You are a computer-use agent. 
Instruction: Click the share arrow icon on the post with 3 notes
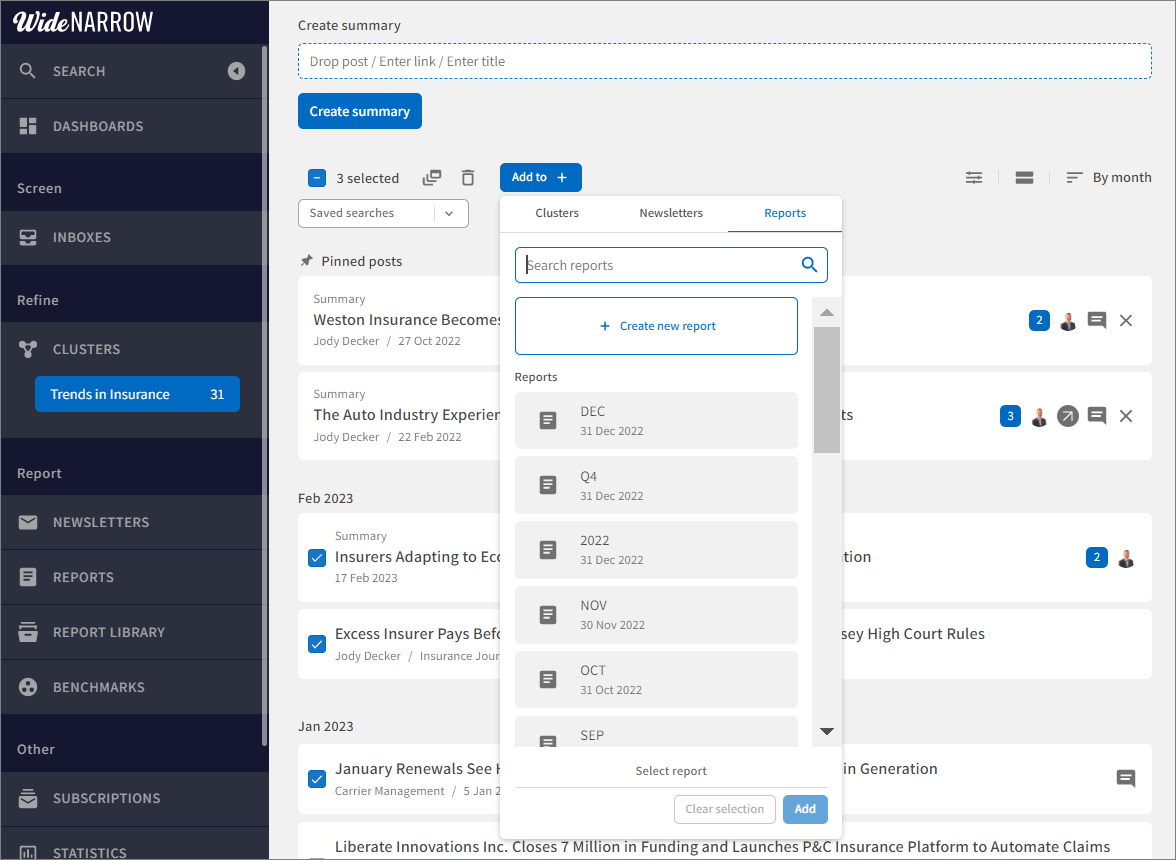pyautogui.click(x=1068, y=415)
